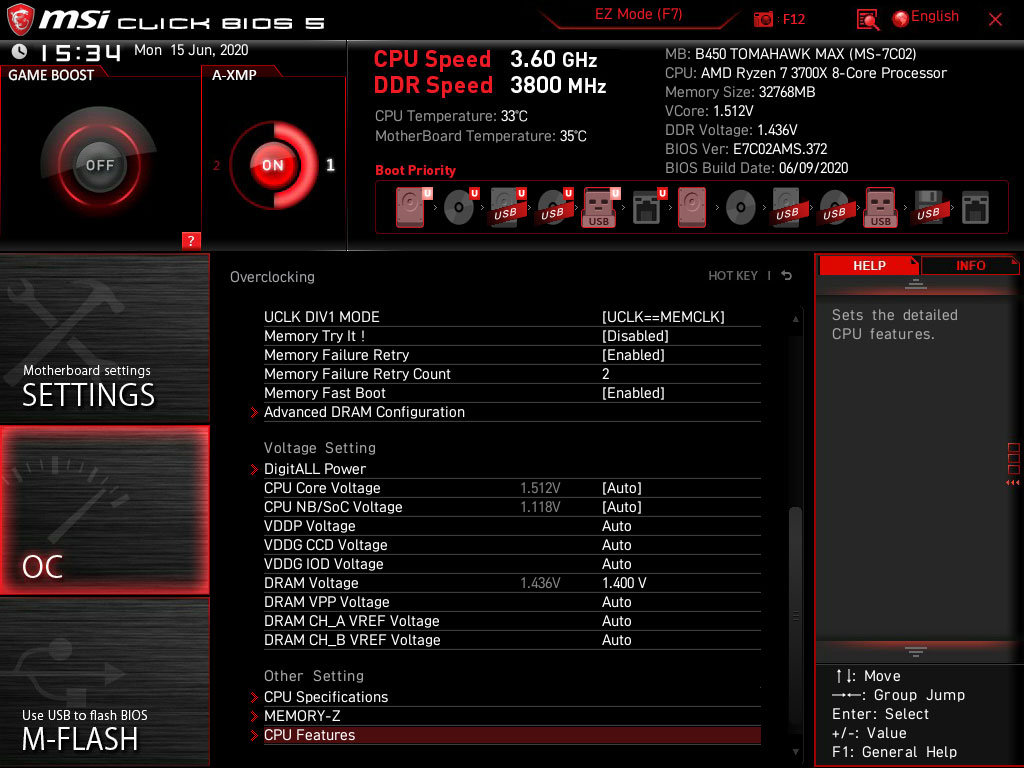Open the Game Boost help question mark
The image size is (1024, 768).
193,241
